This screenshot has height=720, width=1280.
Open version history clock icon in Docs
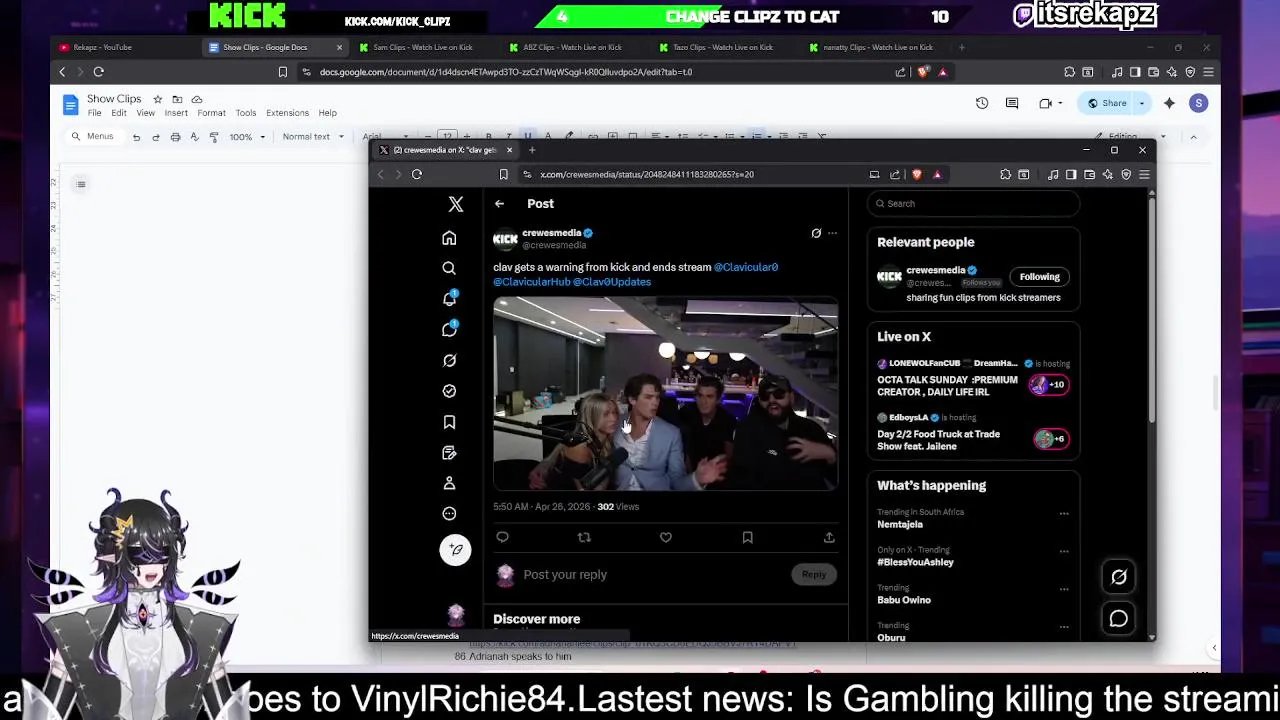pyautogui.click(x=982, y=103)
